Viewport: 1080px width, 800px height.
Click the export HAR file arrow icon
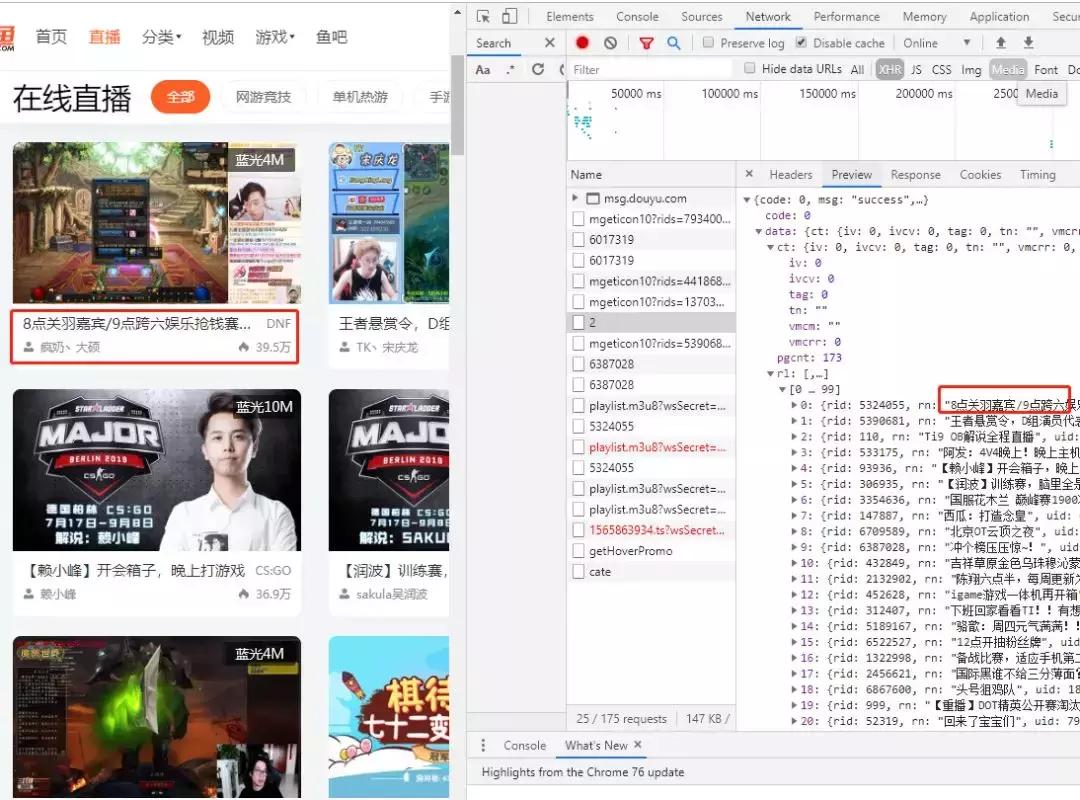click(x=1028, y=43)
